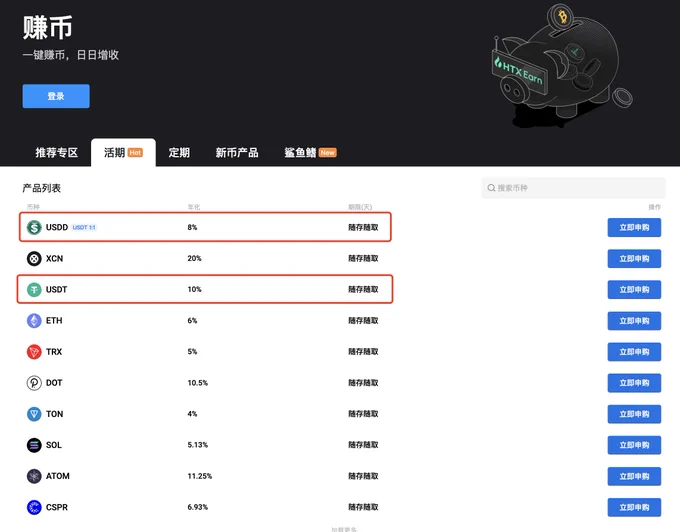680x532 pixels.
Task: Click the New badge on 鲨鱼鳍 tab
Action: [327, 153]
